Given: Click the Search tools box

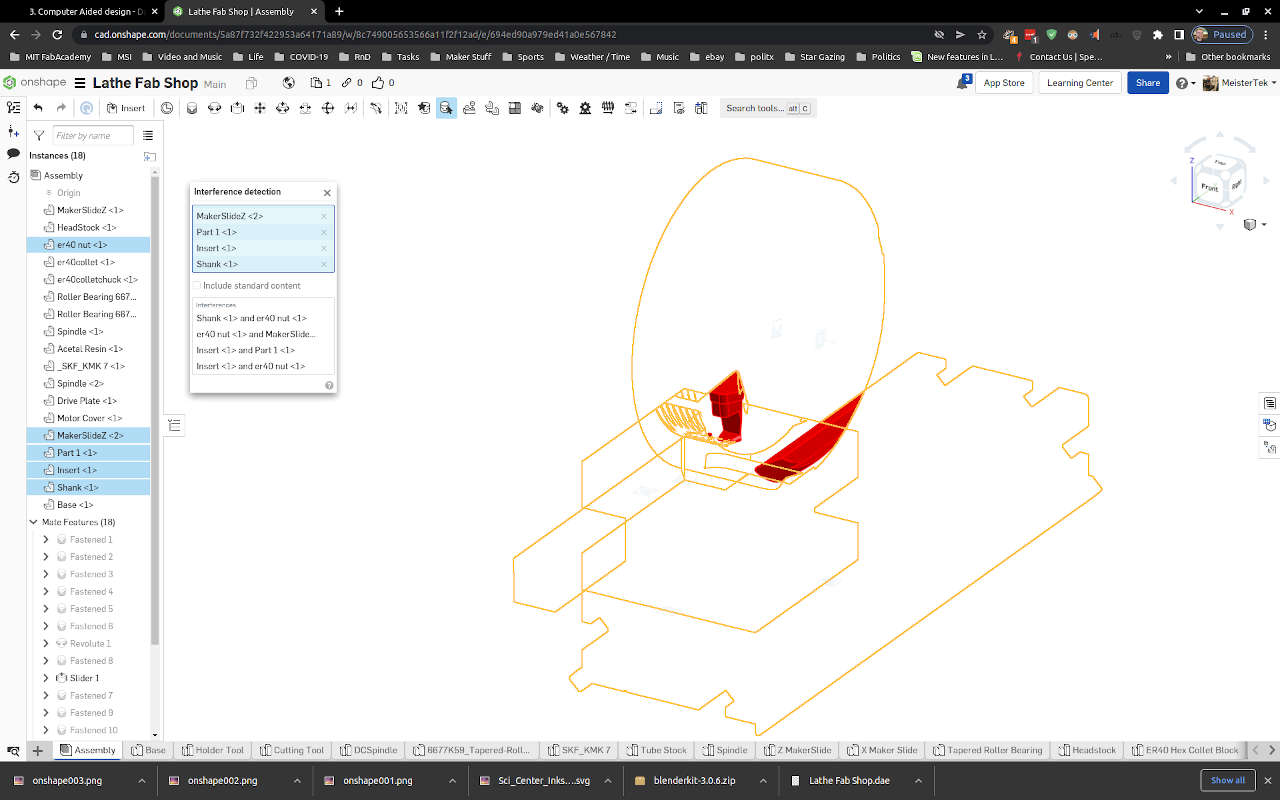Looking at the screenshot, I should click(x=768, y=108).
